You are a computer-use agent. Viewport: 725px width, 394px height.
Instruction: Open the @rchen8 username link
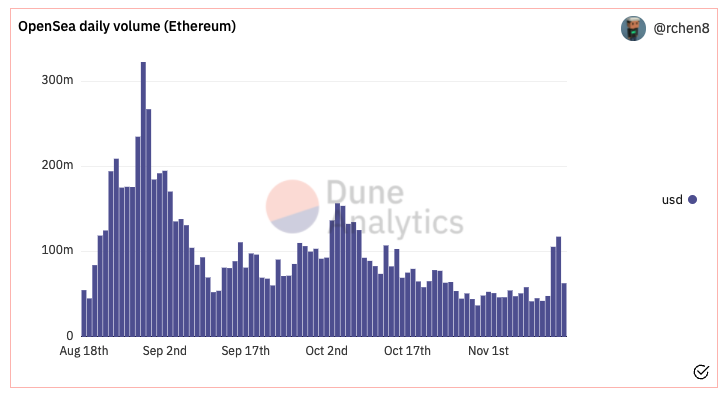click(681, 29)
